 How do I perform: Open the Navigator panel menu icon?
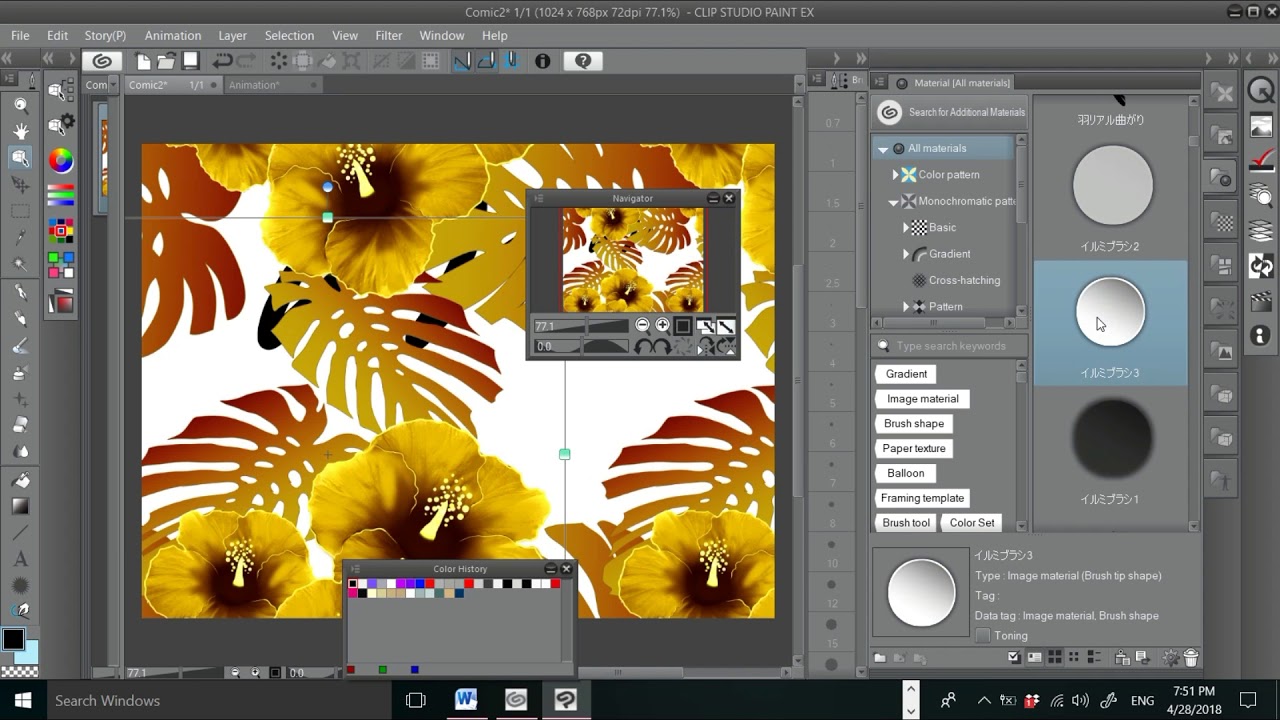(x=538, y=199)
